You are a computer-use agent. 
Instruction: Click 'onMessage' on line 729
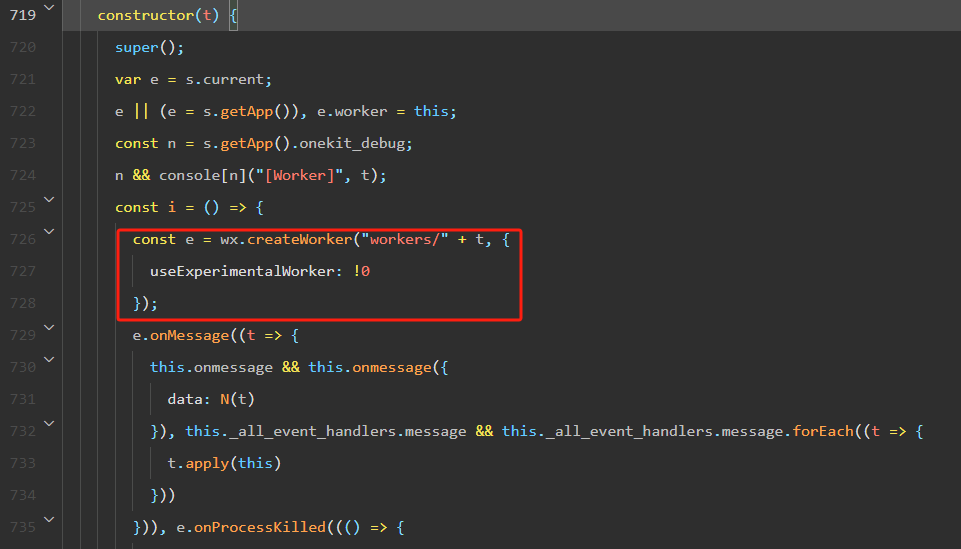coord(189,336)
